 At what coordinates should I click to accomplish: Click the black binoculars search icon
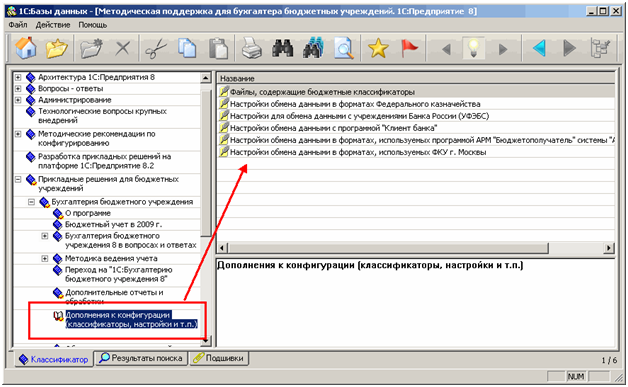click(282, 48)
